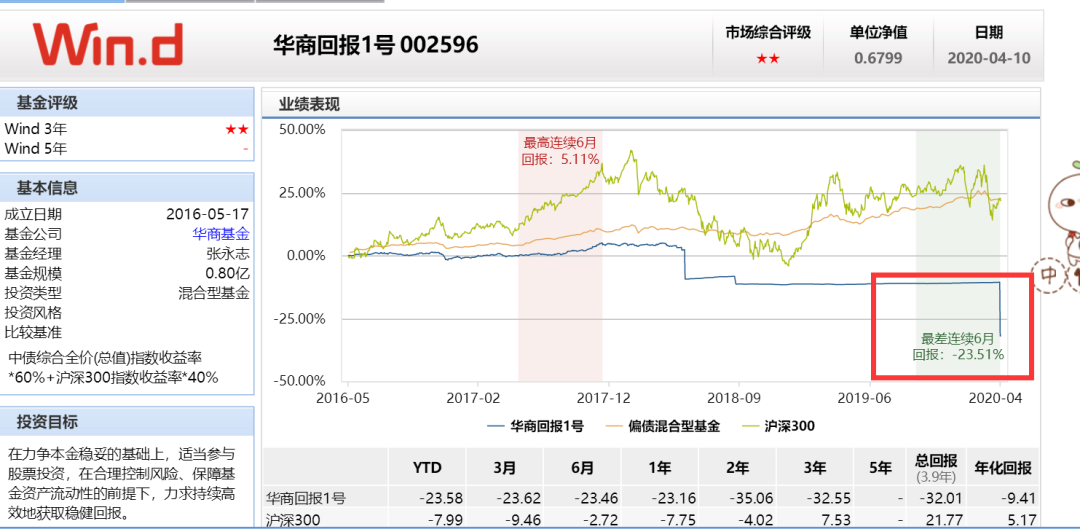
Task: Click the 总回报 column header
Action: coord(934,466)
